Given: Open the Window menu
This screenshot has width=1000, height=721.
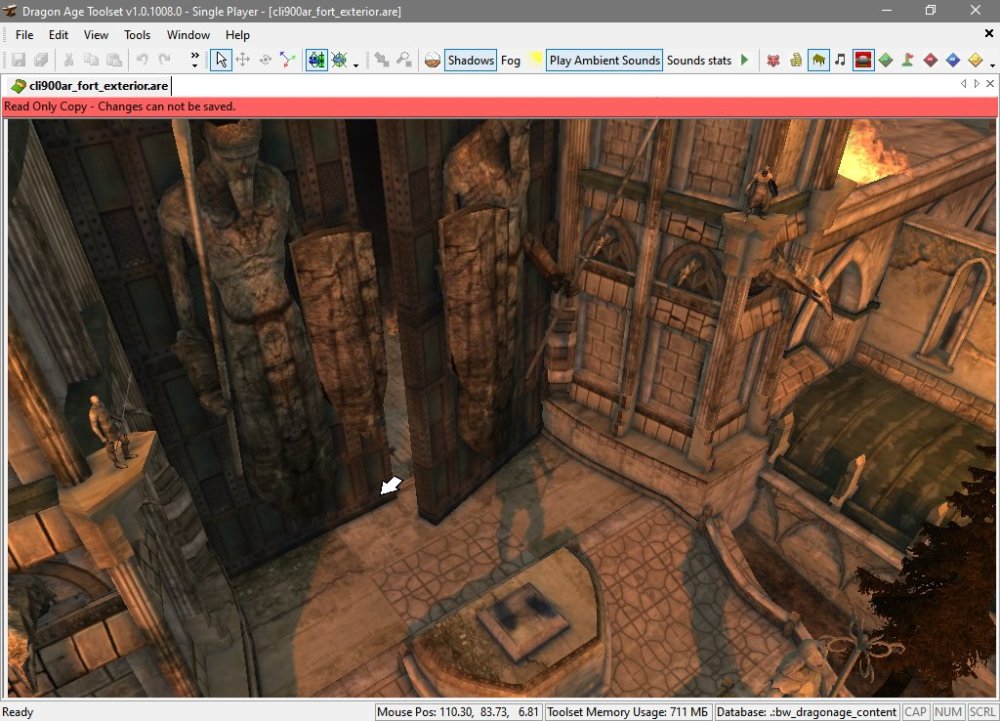Looking at the screenshot, I should coord(188,35).
